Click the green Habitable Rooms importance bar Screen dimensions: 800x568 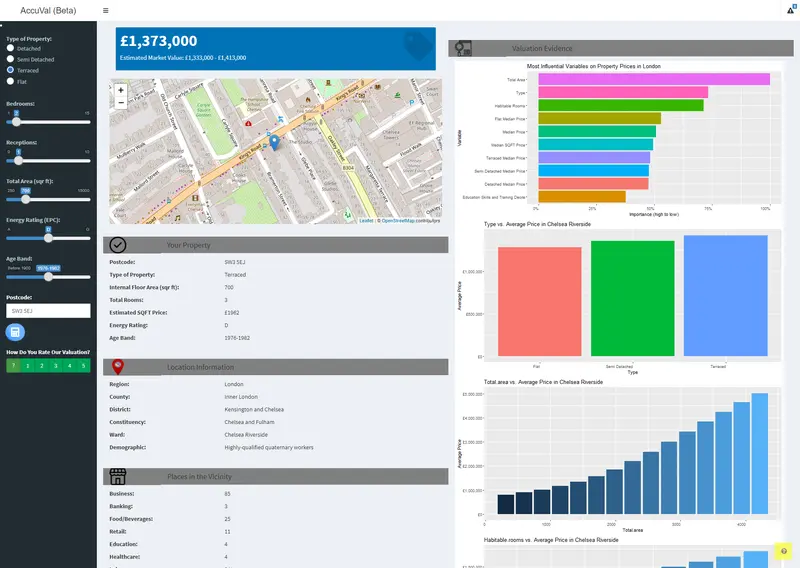(621, 105)
